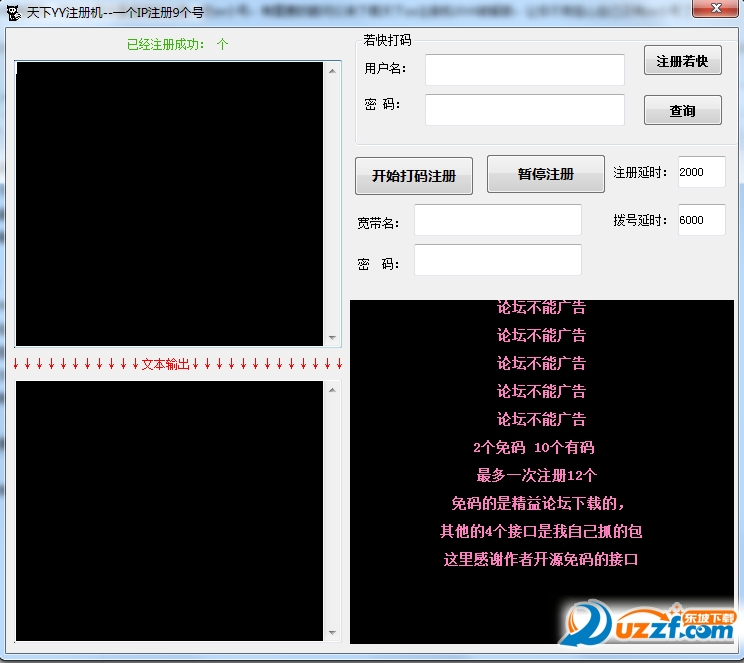Click down arrow of upper black list scrollbar
The height and width of the screenshot is (663, 744).
pos(332,337)
